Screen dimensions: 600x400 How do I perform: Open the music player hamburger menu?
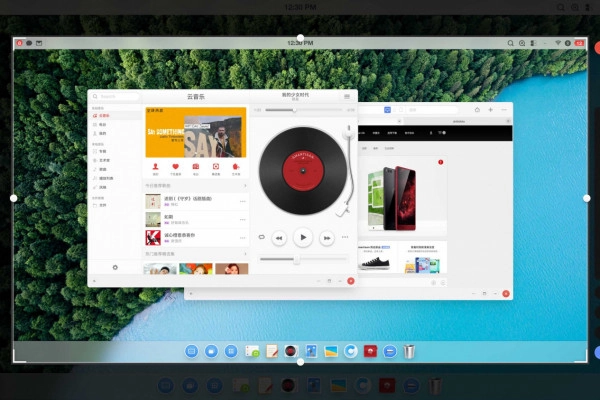(347, 96)
